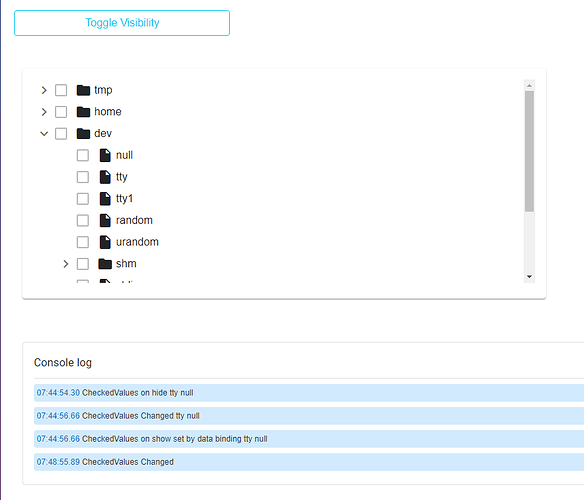Click the tty1 file icon
The width and height of the screenshot is (584, 500).
(105, 199)
